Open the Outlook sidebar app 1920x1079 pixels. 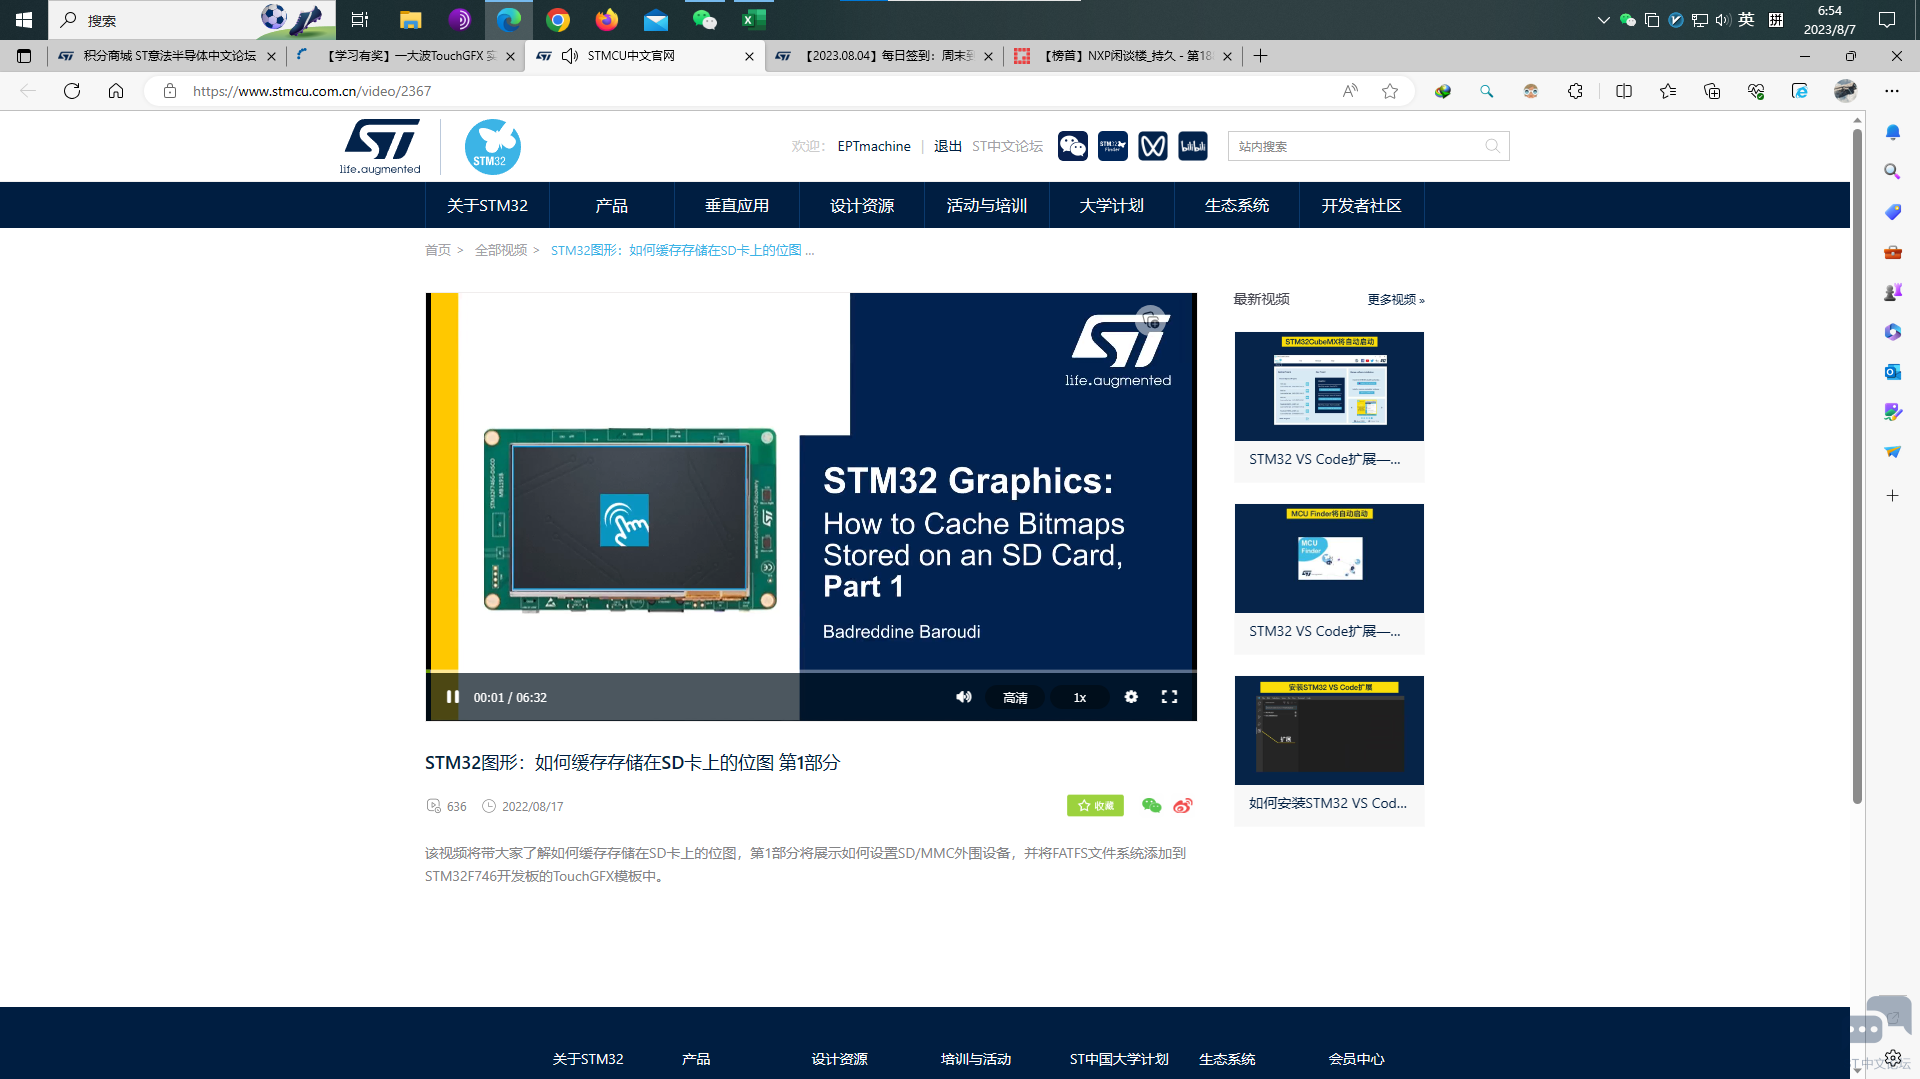1893,372
